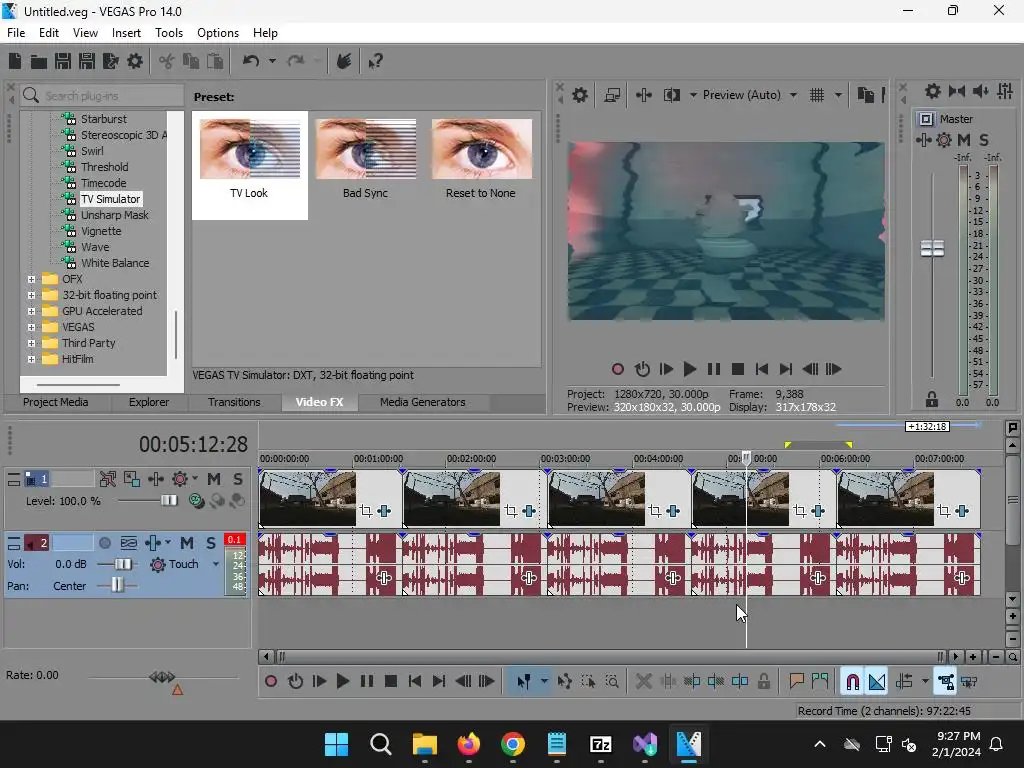Open Video Output FX in preview toolbar
This screenshot has width=1024, height=768.
pos(644,95)
